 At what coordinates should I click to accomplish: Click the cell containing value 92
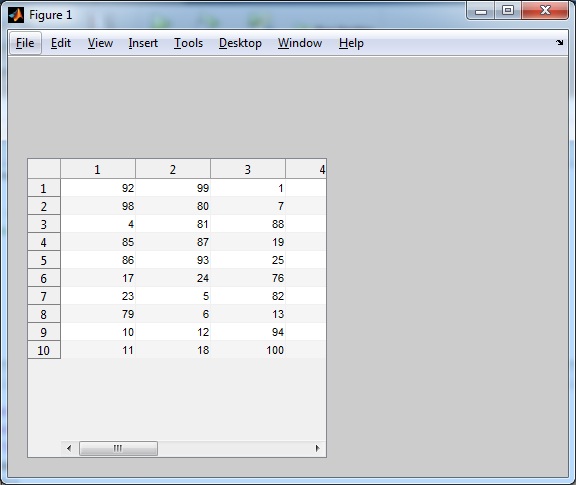[x=98, y=188]
